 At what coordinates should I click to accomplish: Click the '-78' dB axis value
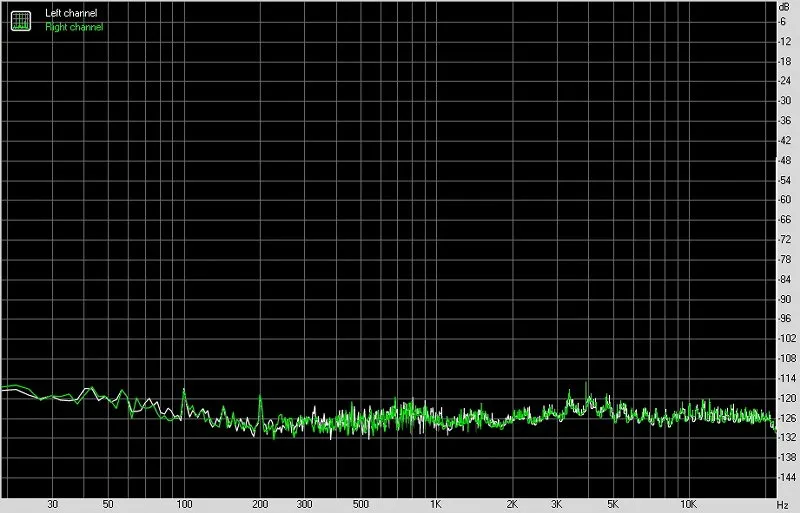[785, 259]
